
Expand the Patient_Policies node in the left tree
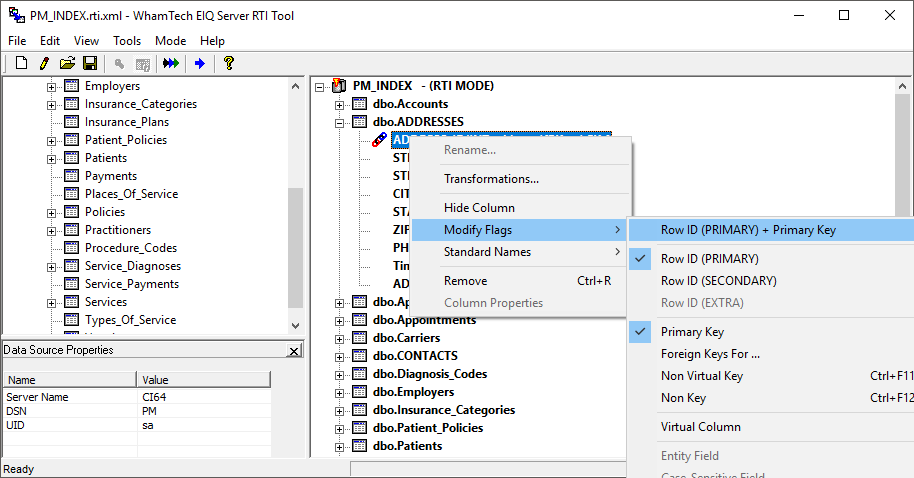[x=51, y=141]
